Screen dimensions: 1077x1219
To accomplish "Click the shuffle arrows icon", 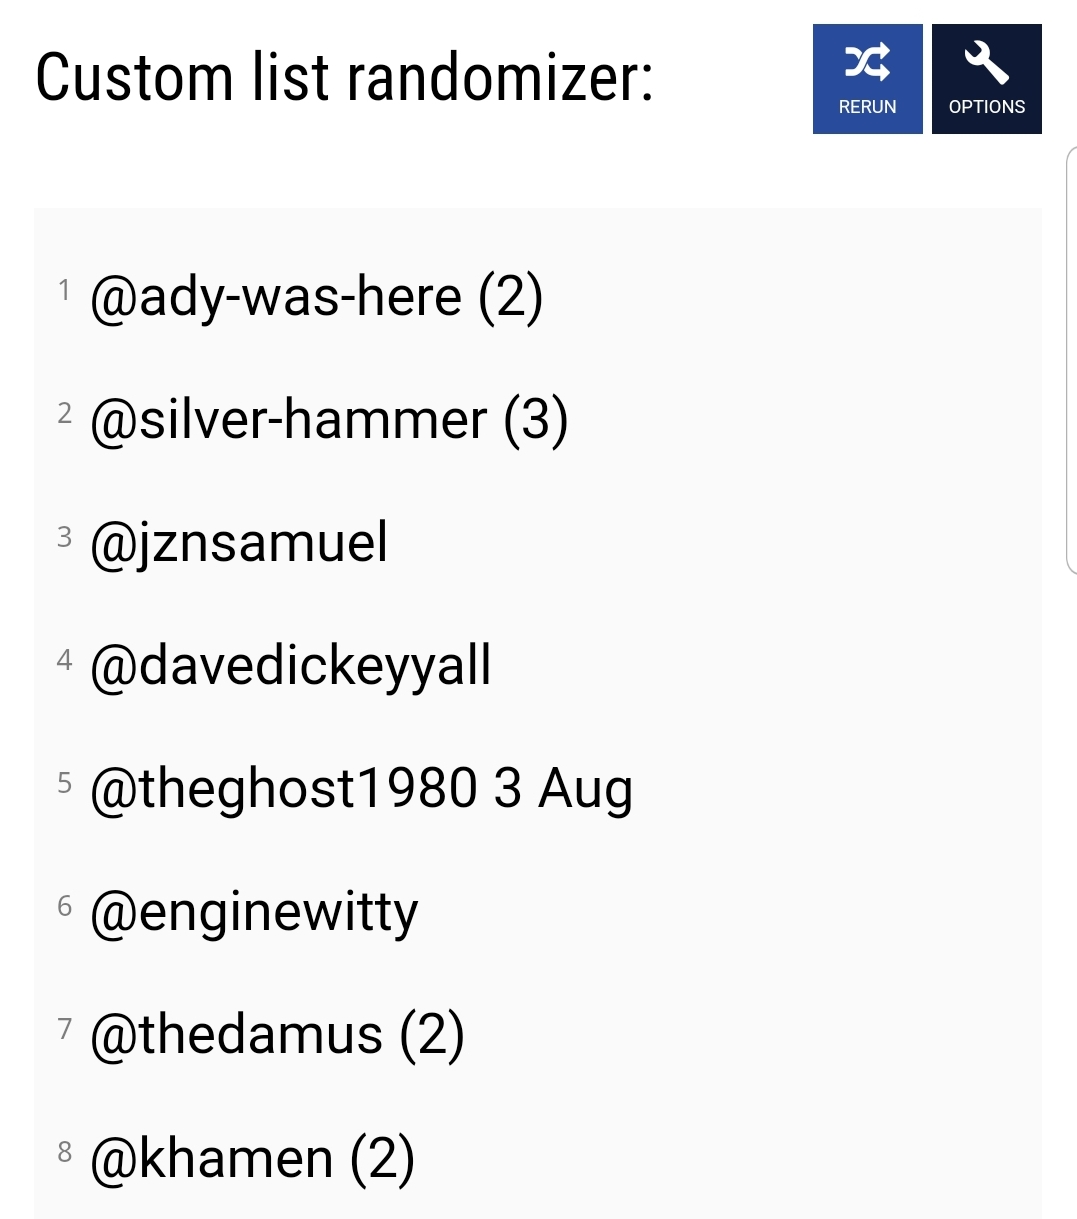I will pos(867,63).
